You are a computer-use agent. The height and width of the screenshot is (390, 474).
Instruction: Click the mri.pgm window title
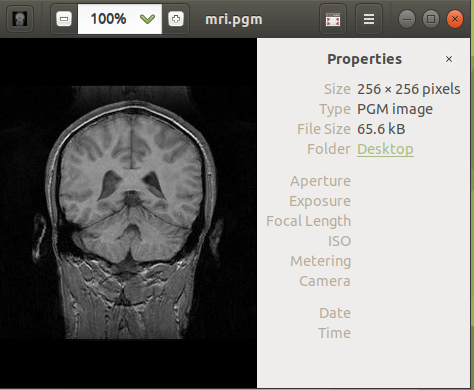(x=234, y=19)
